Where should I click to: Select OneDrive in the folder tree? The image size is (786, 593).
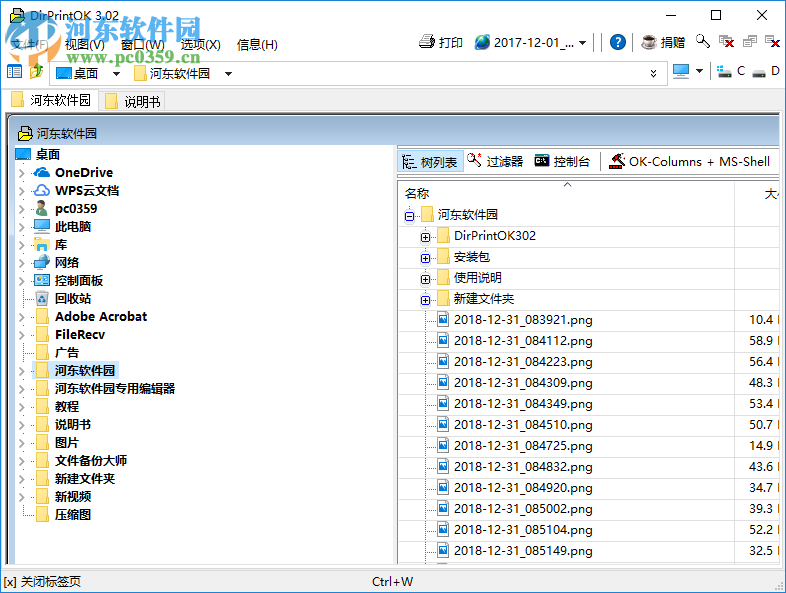(x=84, y=173)
